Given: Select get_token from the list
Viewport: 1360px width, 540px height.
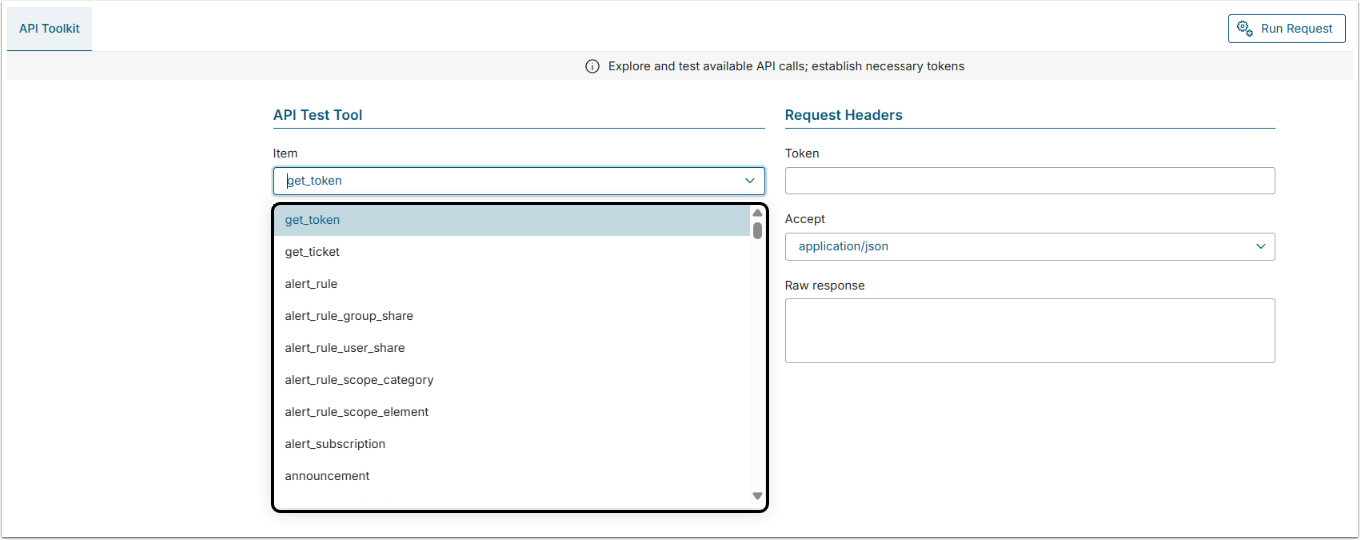Looking at the screenshot, I should (312, 220).
